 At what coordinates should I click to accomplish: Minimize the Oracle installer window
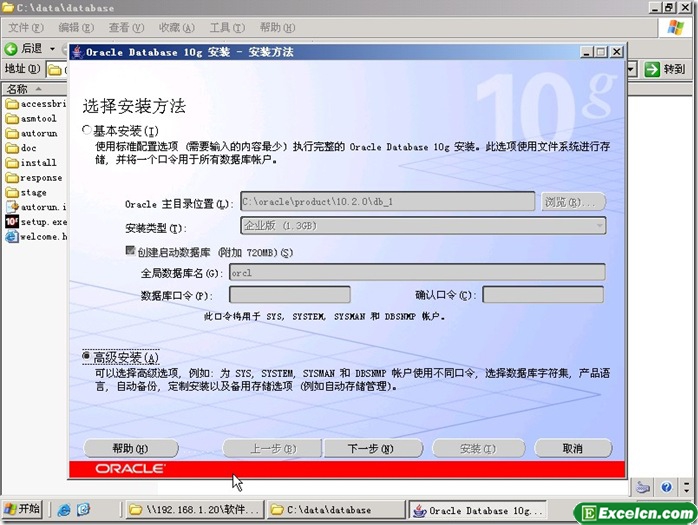(587, 52)
